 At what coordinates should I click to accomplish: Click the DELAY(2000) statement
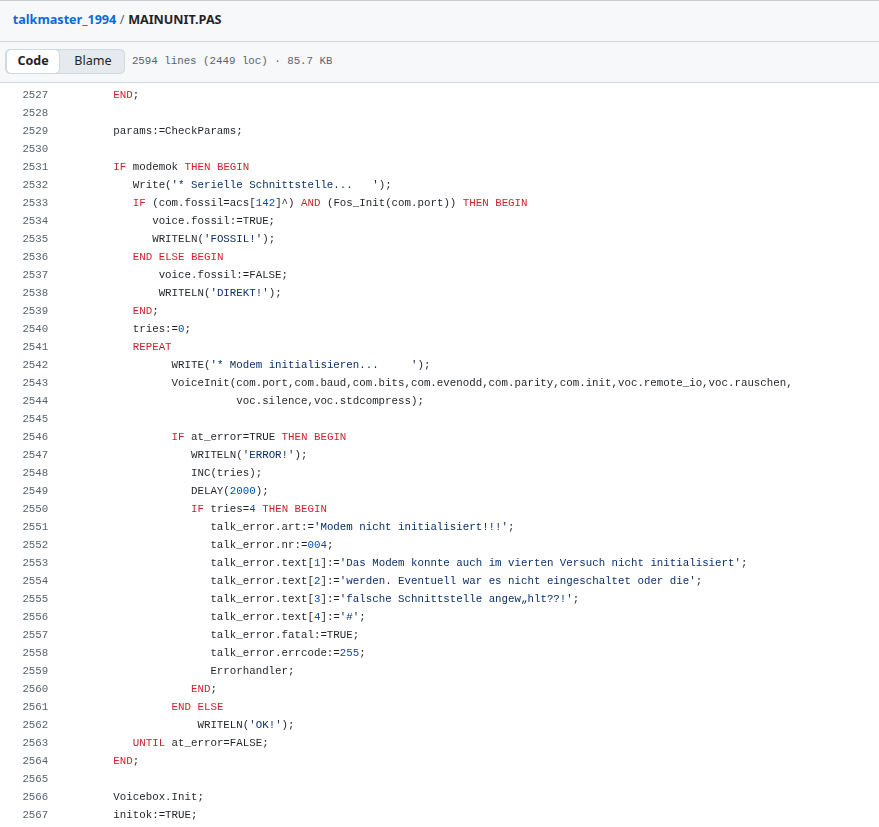(x=229, y=491)
